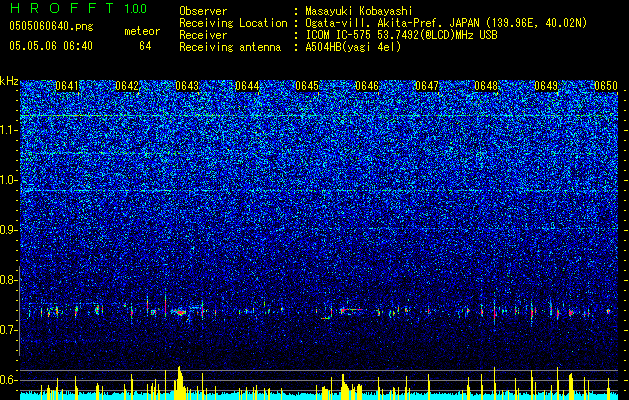The image size is (629, 400).
Task: Click the date stamp 05.05.06 06:40
Action: [51, 46]
